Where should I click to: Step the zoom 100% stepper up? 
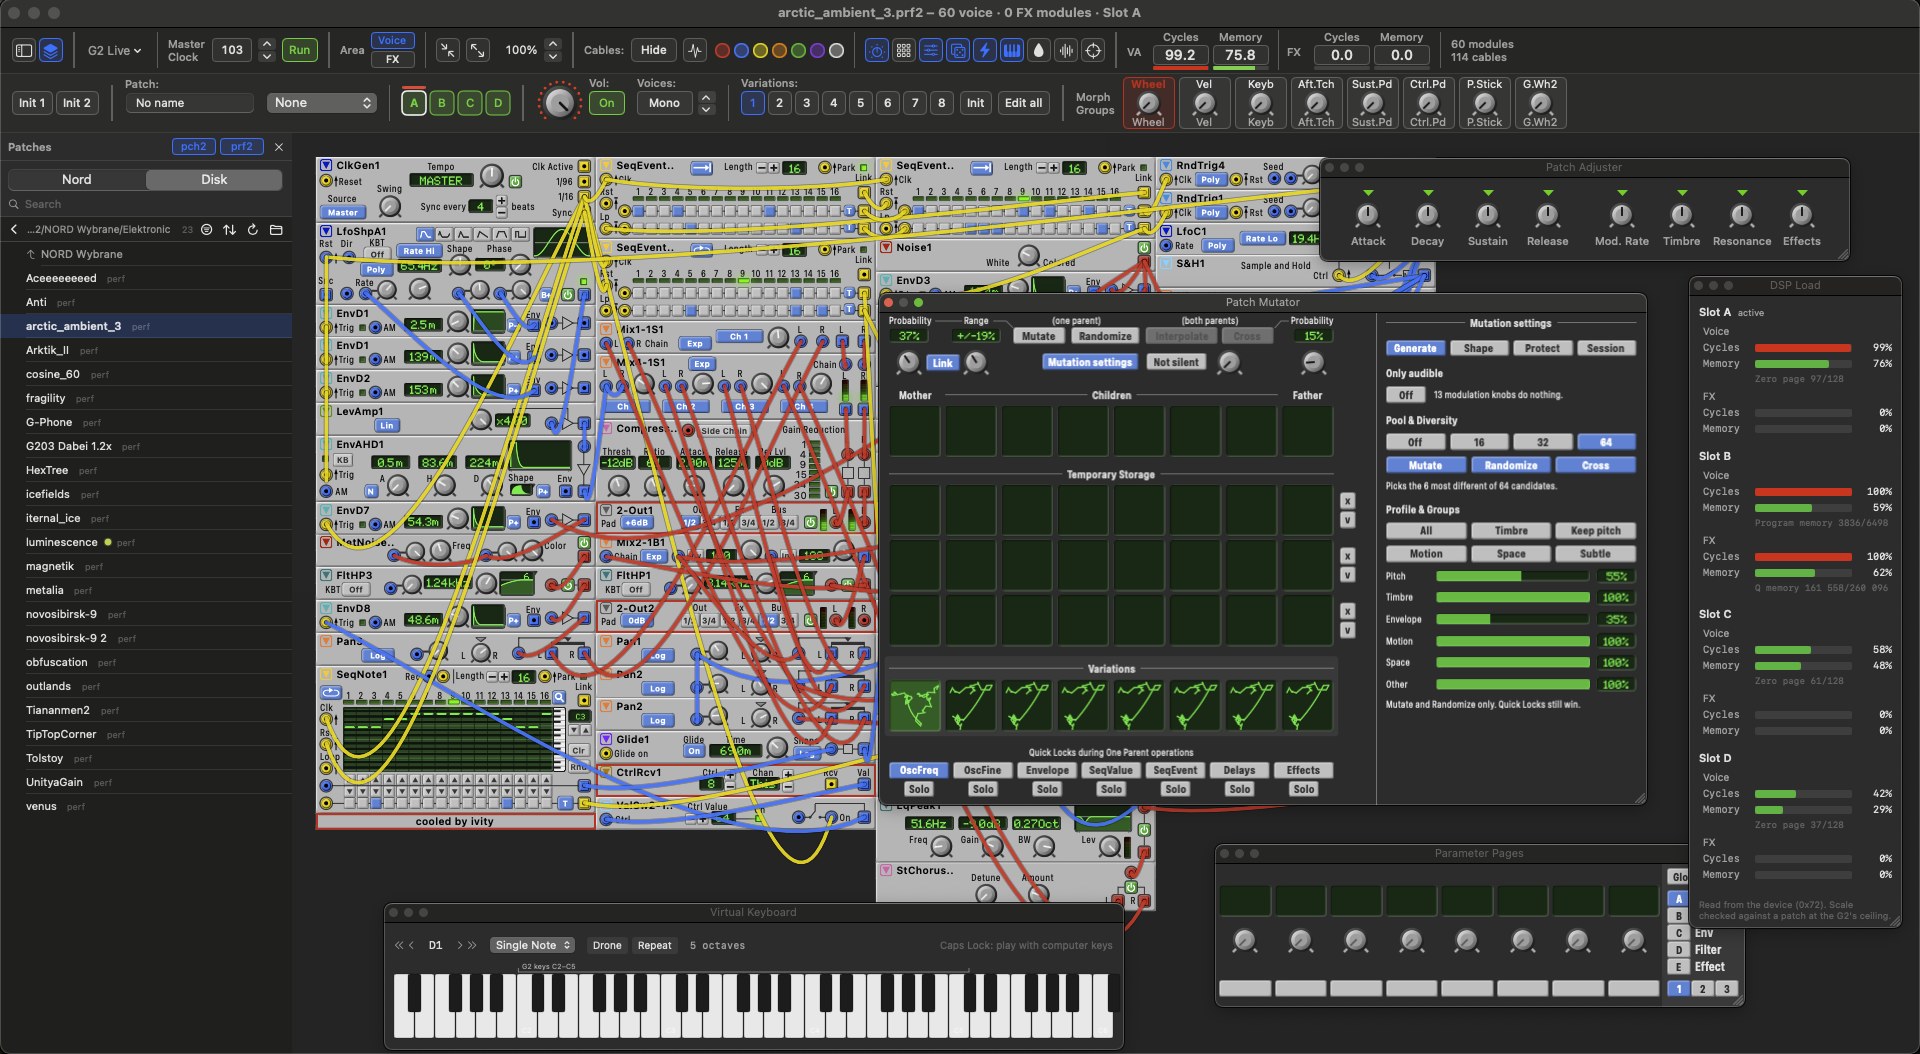coord(553,44)
